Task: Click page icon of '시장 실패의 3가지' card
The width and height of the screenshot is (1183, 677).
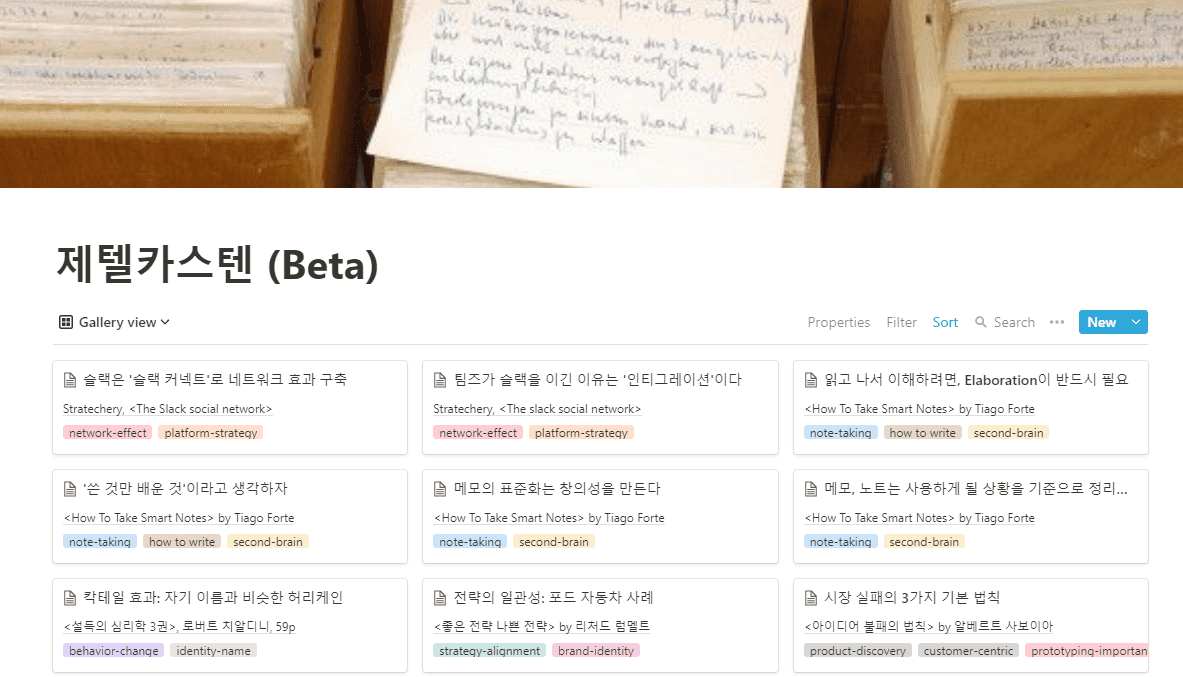Action: pos(811,598)
